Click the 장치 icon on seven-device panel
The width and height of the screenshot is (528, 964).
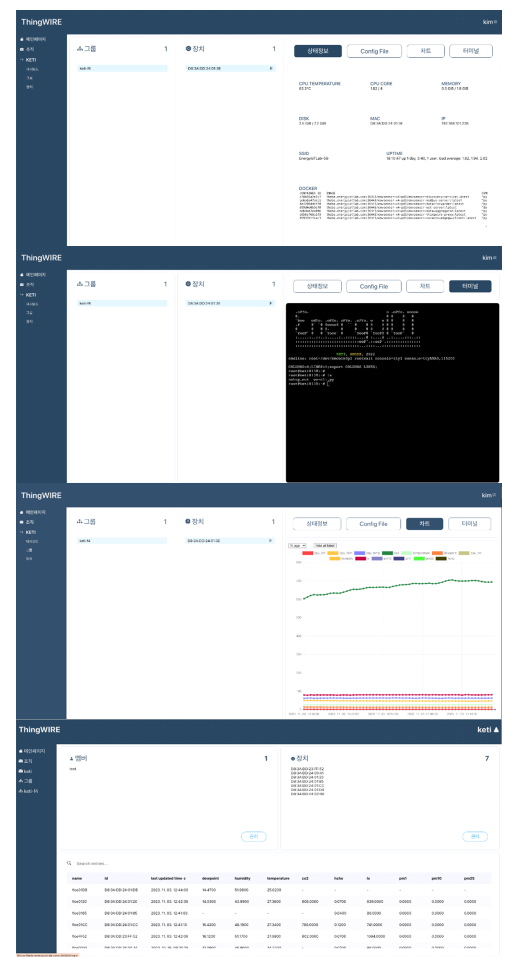(x=293, y=759)
